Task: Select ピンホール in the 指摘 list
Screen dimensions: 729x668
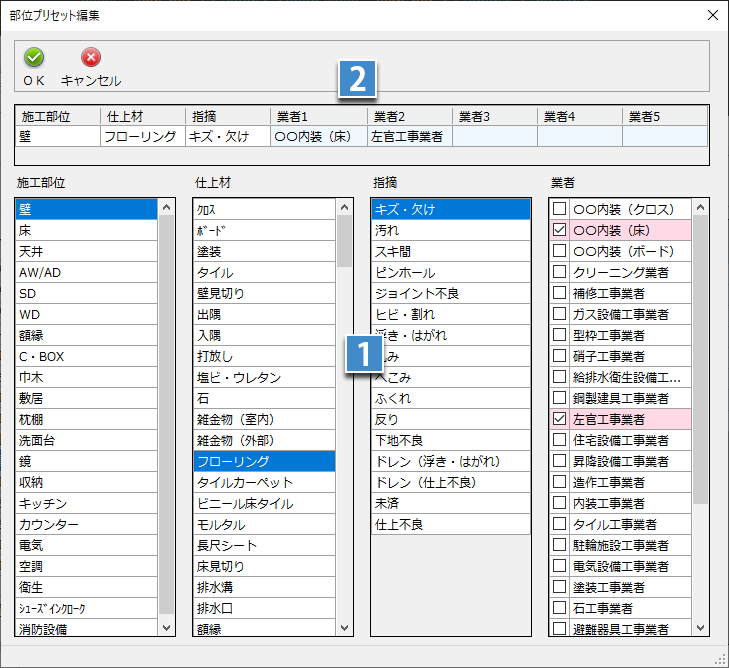Action: [x=449, y=272]
